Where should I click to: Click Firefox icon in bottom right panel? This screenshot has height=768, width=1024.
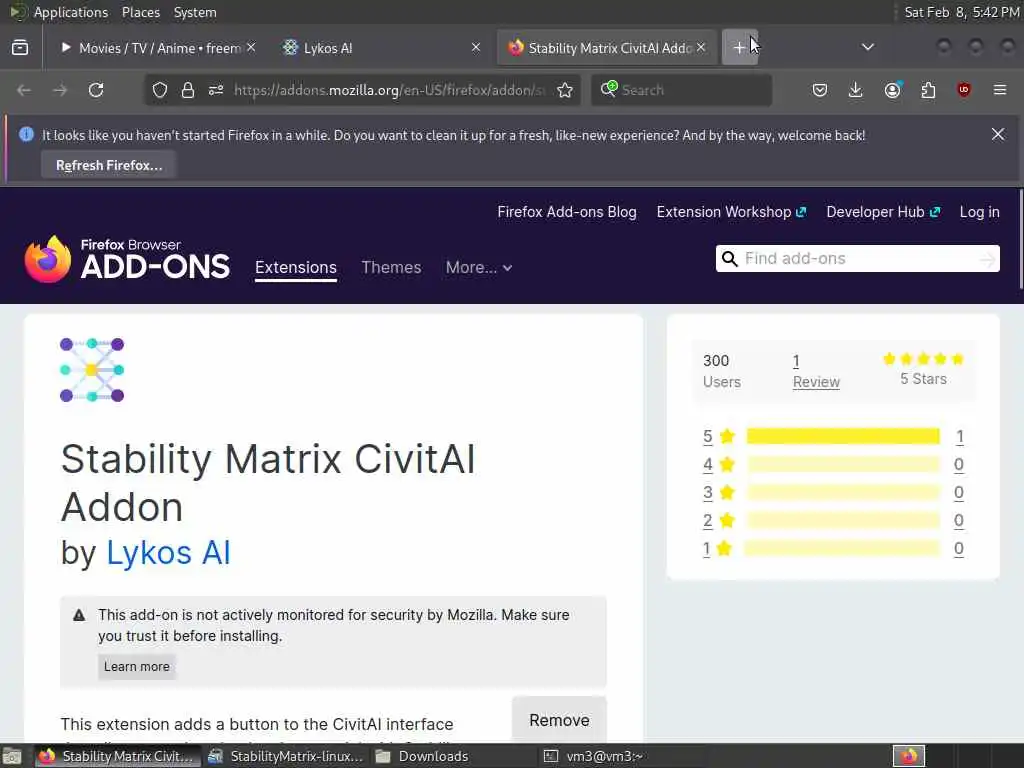coord(908,756)
